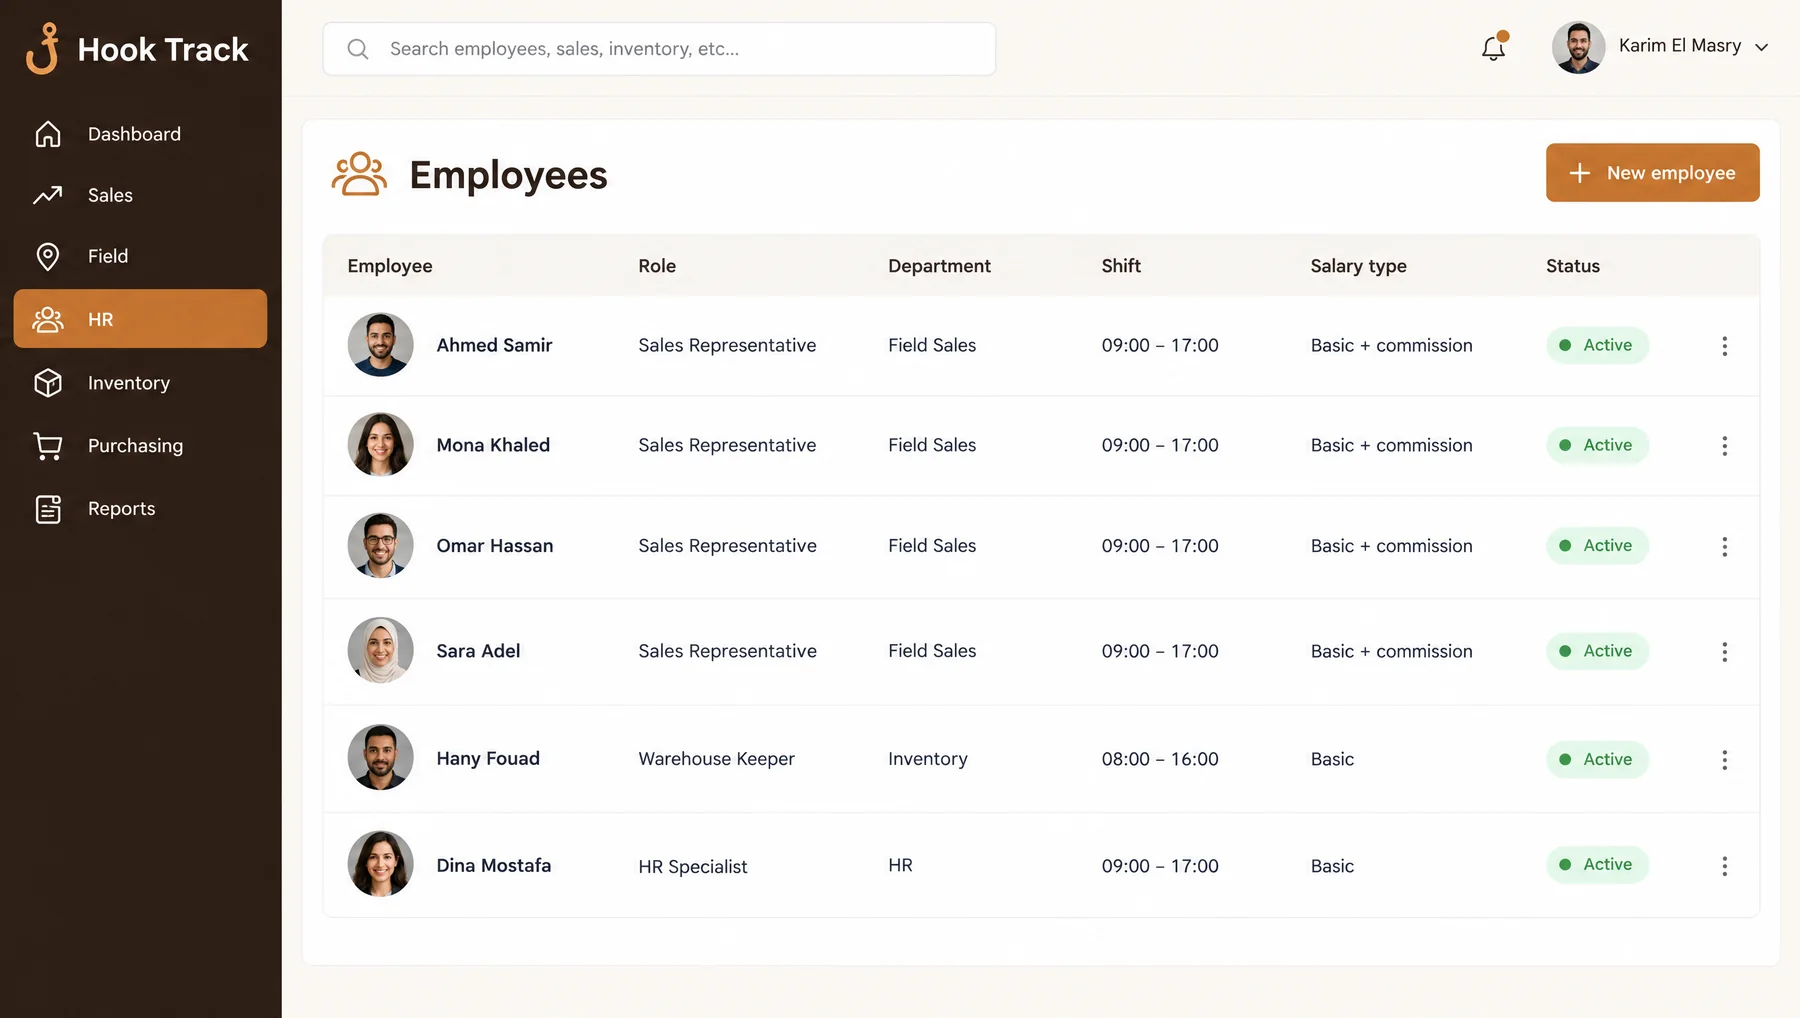Click Sara Adel's profile photo
The height and width of the screenshot is (1018, 1800).
tap(380, 651)
